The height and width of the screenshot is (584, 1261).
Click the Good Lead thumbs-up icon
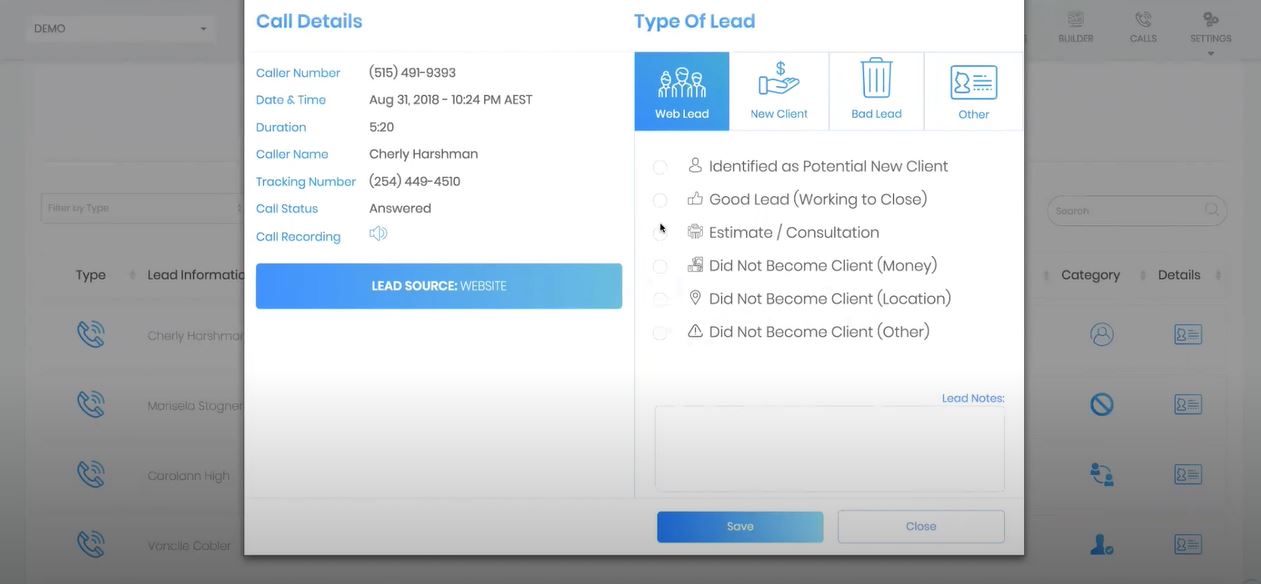695,198
